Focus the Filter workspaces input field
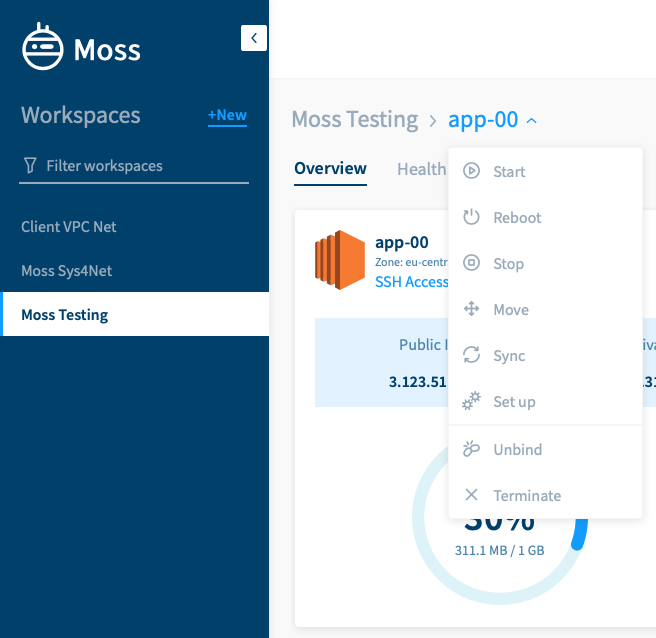 134,166
